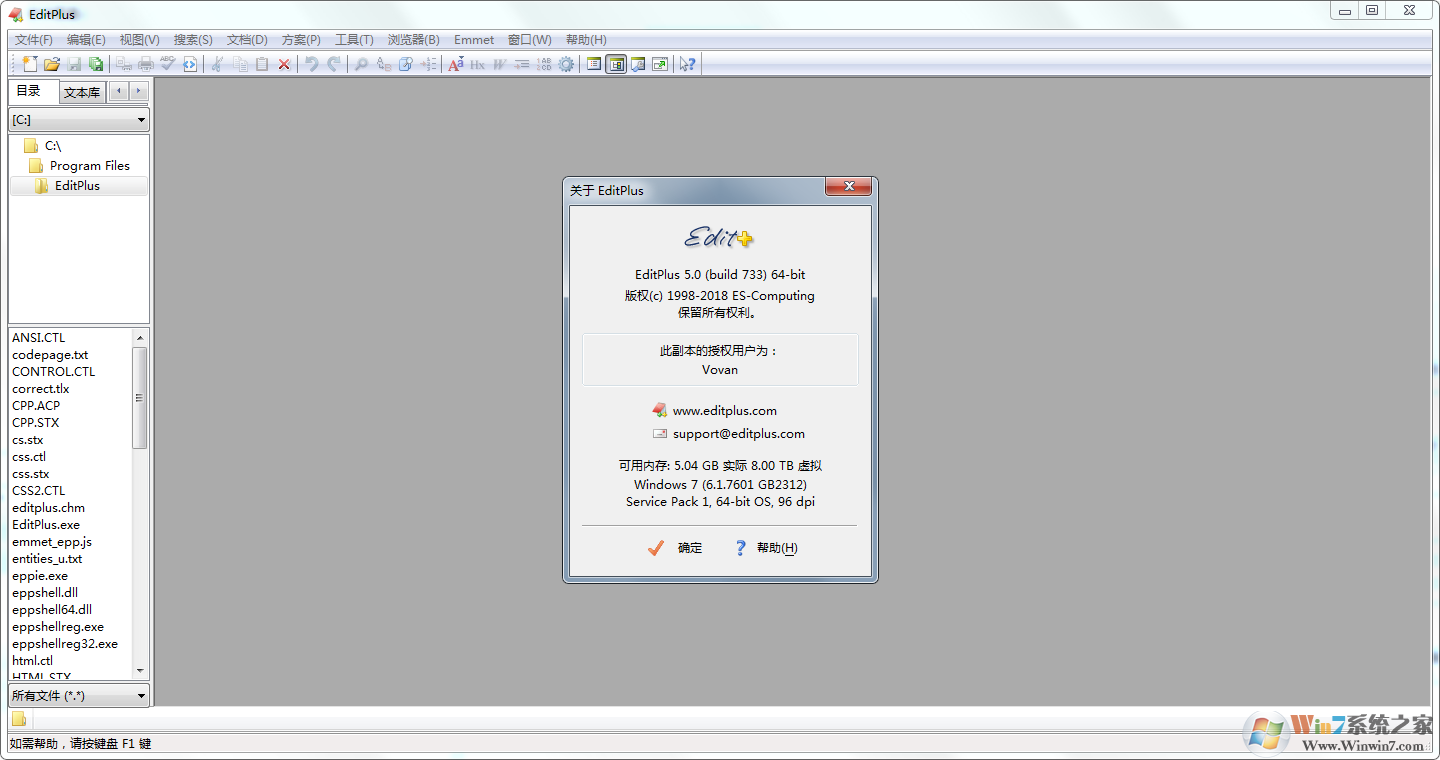Viewport: 1440px width, 760px height.
Task: Select EditPlus.exe in the file list
Action: point(46,525)
